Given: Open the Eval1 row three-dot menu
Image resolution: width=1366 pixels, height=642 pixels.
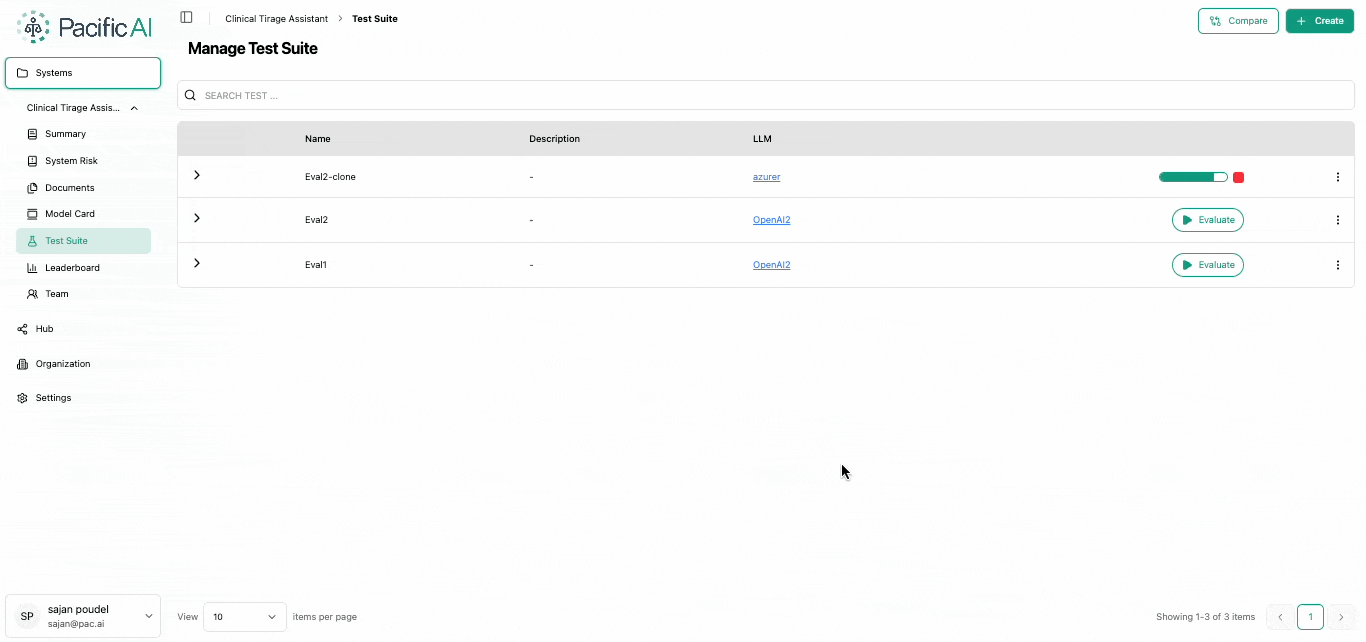Looking at the screenshot, I should (x=1337, y=265).
